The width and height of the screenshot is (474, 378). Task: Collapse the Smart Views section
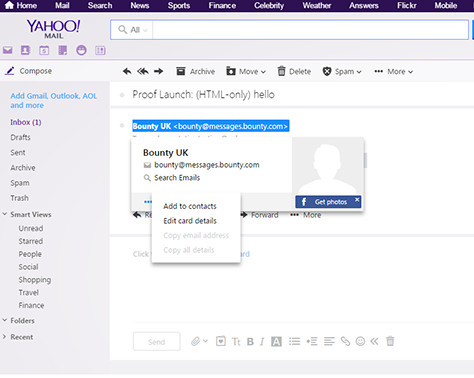pyautogui.click(x=5, y=214)
